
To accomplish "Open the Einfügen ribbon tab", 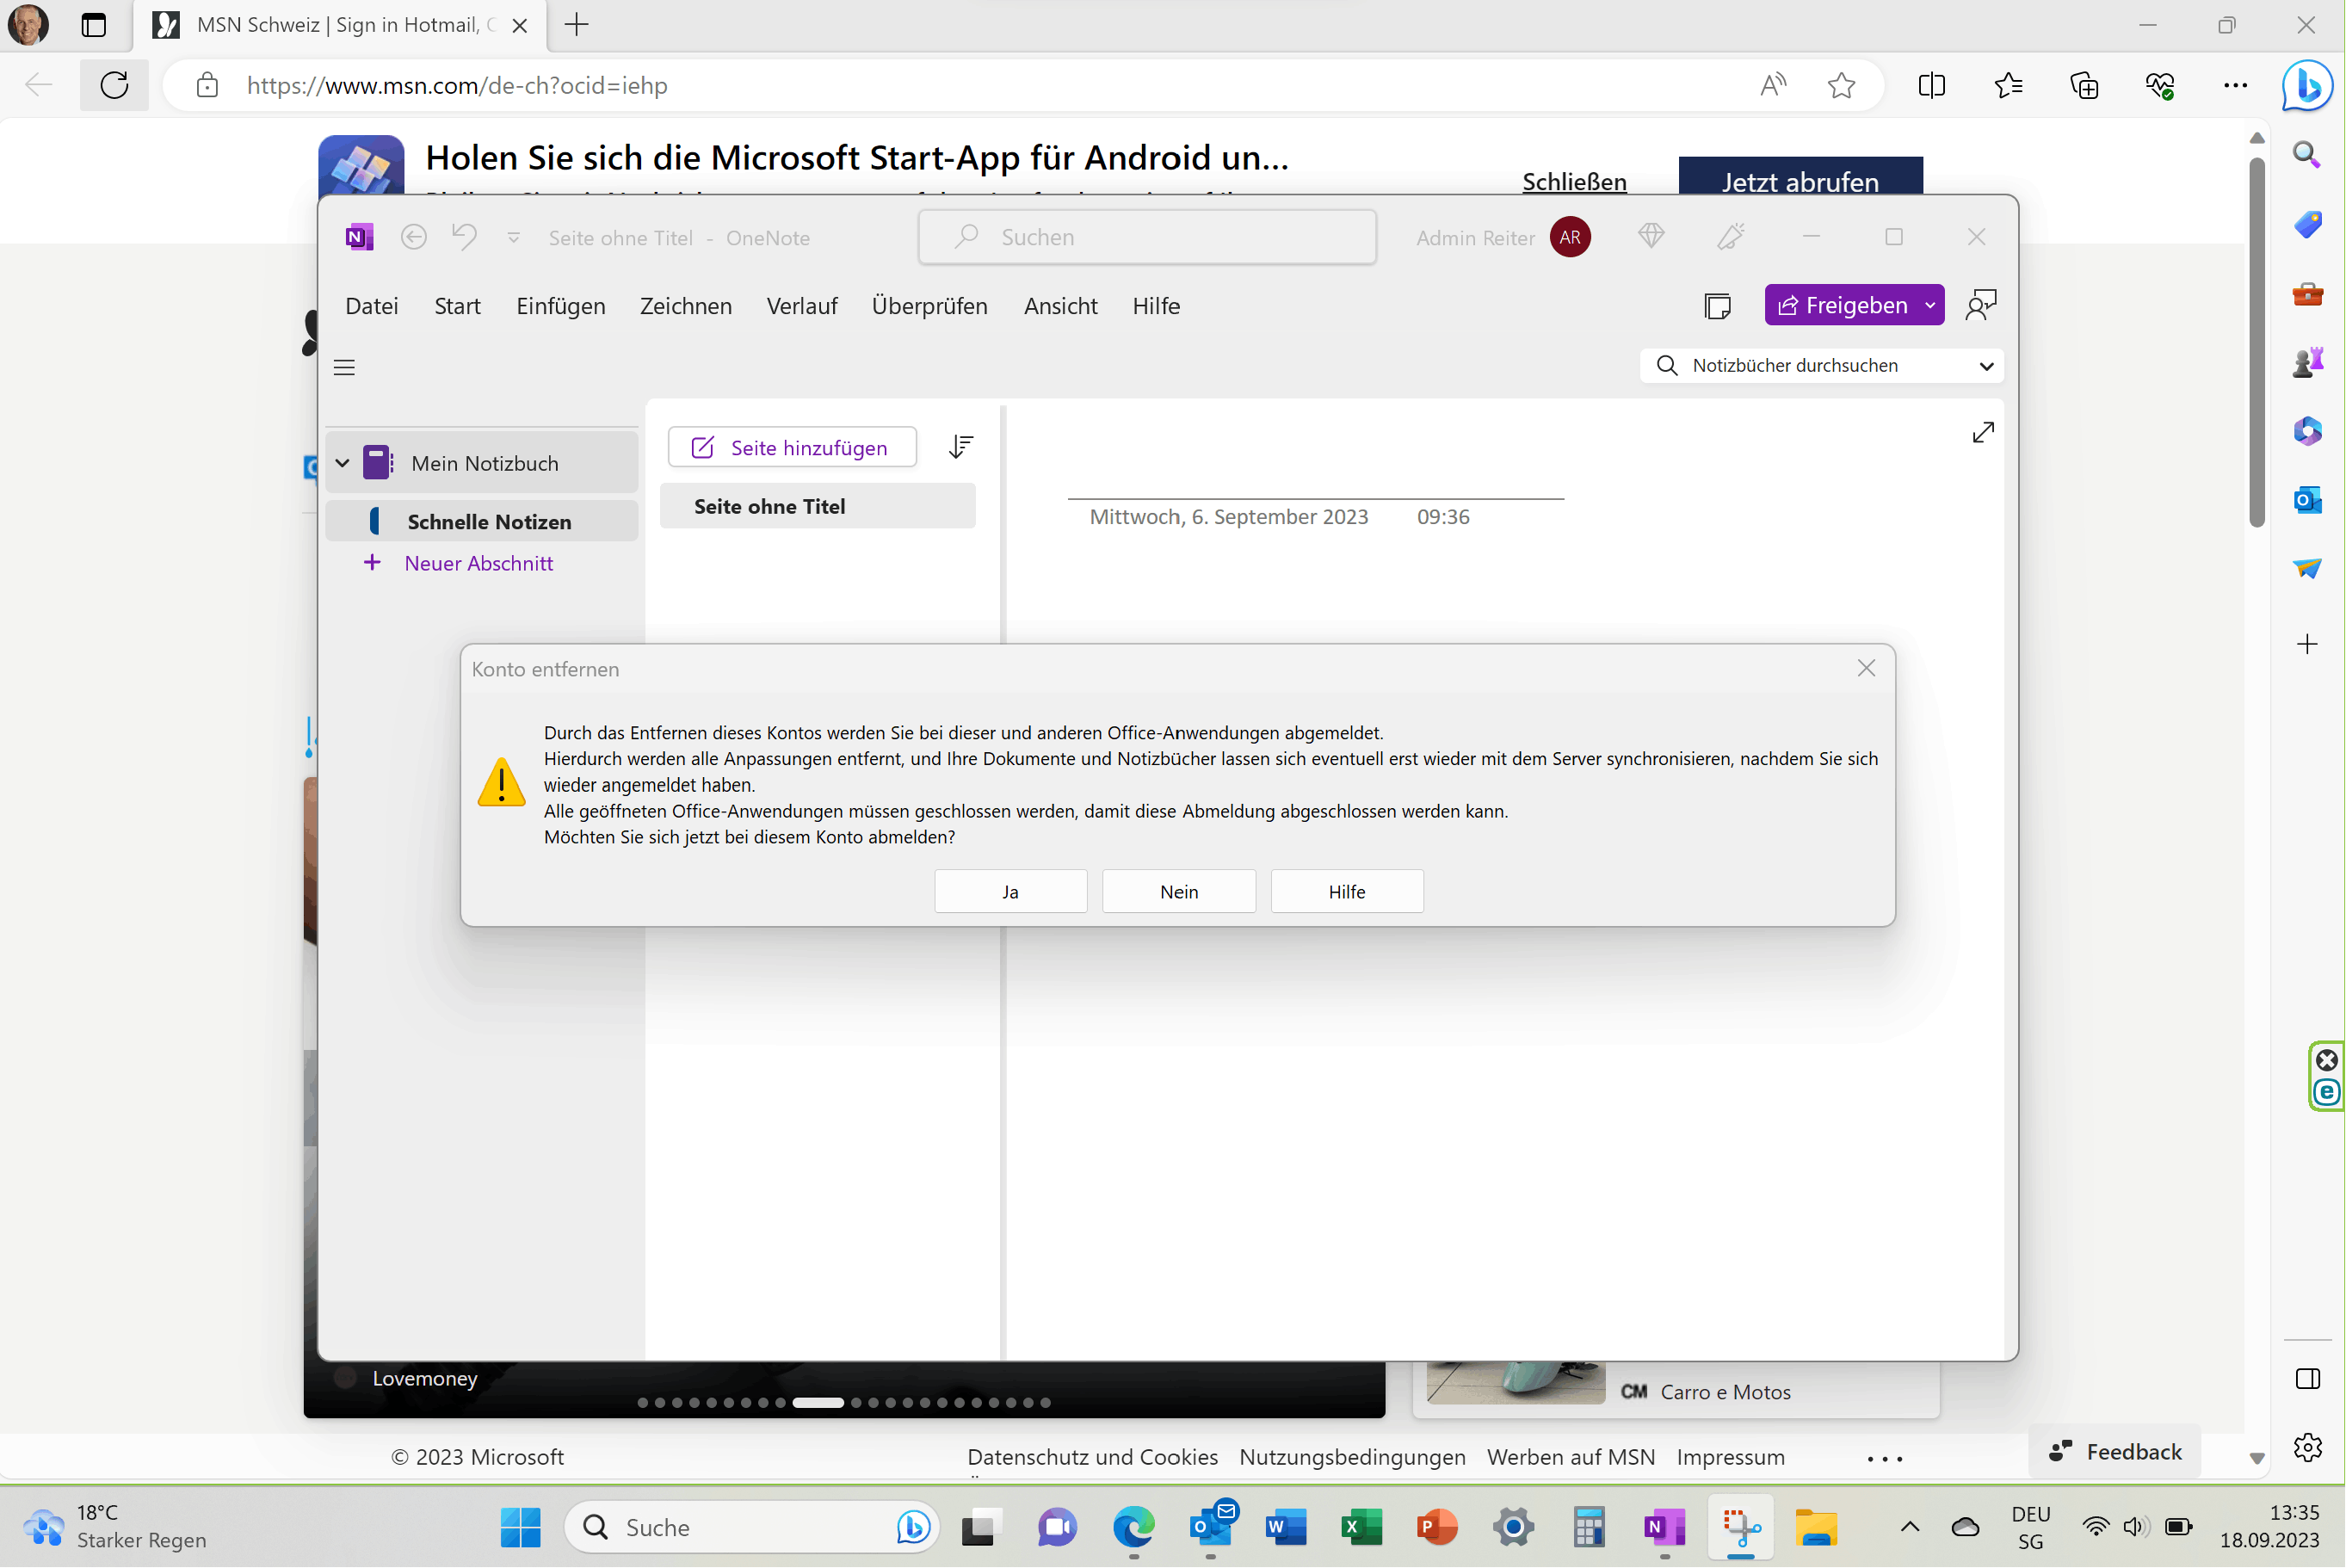I will 560,306.
